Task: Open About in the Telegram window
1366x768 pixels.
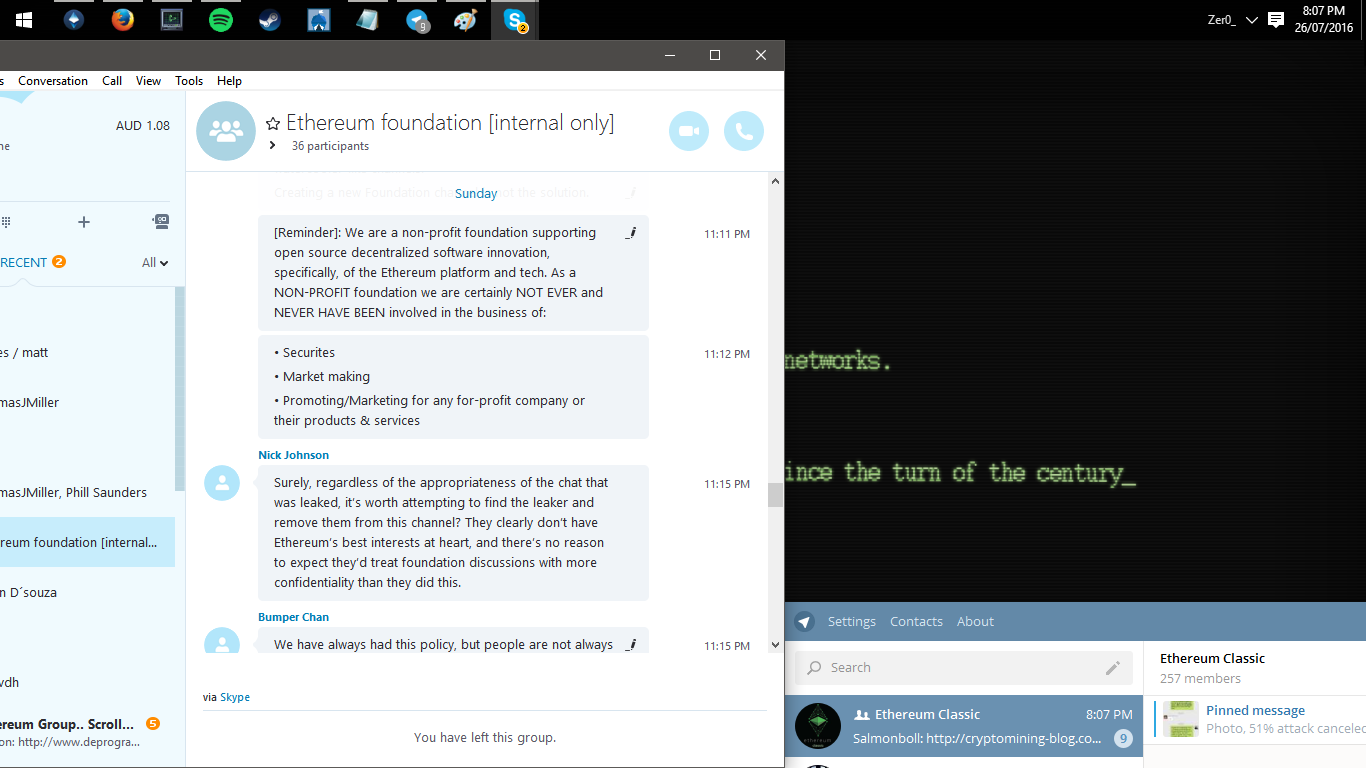Action: pos(975,622)
